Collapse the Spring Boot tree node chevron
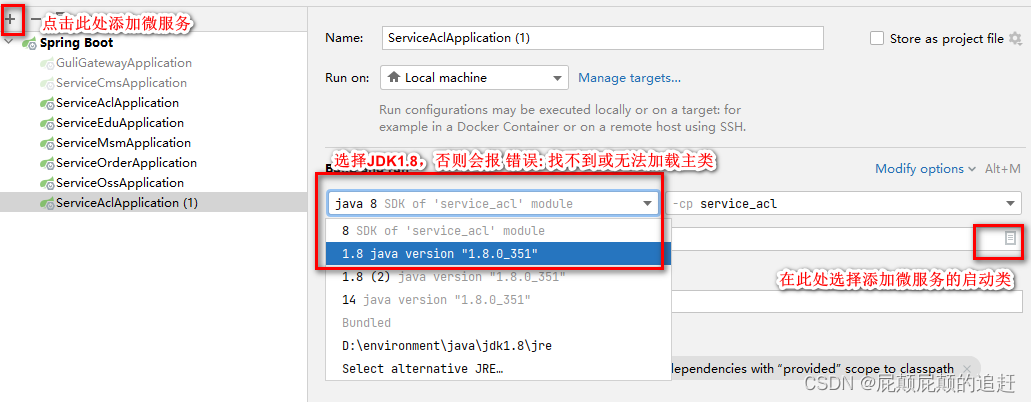This screenshot has height=402, width=1031. pos(8,43)
